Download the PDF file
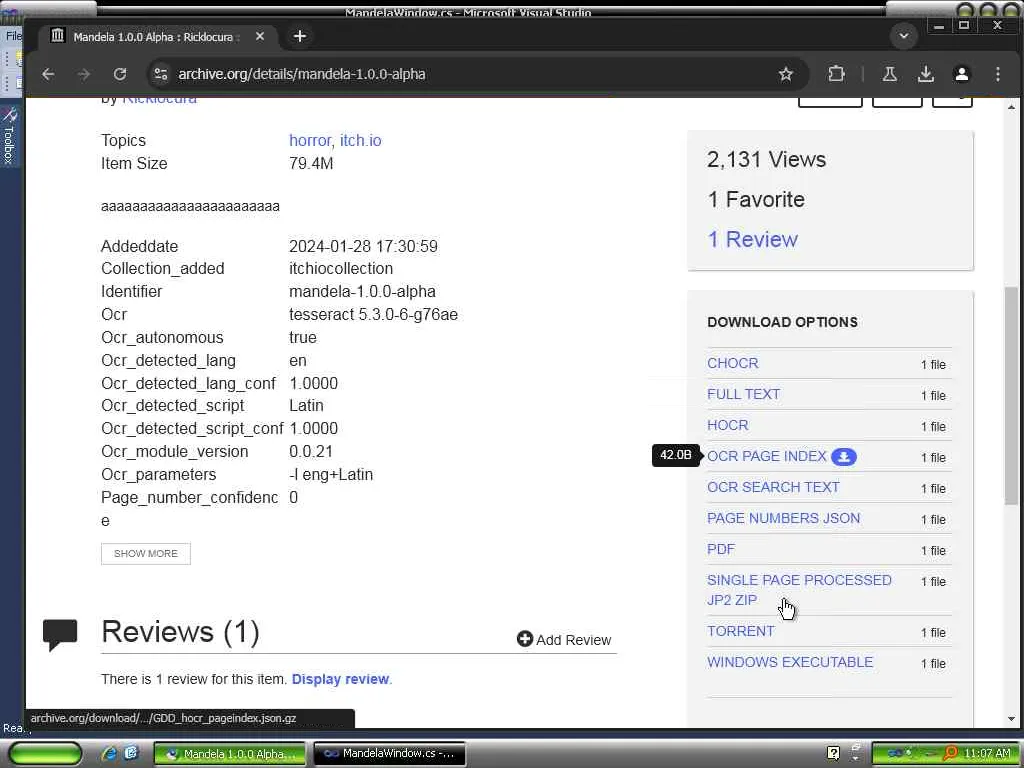The width and height of the screenshot is (1024, 768). click(721, 549)
